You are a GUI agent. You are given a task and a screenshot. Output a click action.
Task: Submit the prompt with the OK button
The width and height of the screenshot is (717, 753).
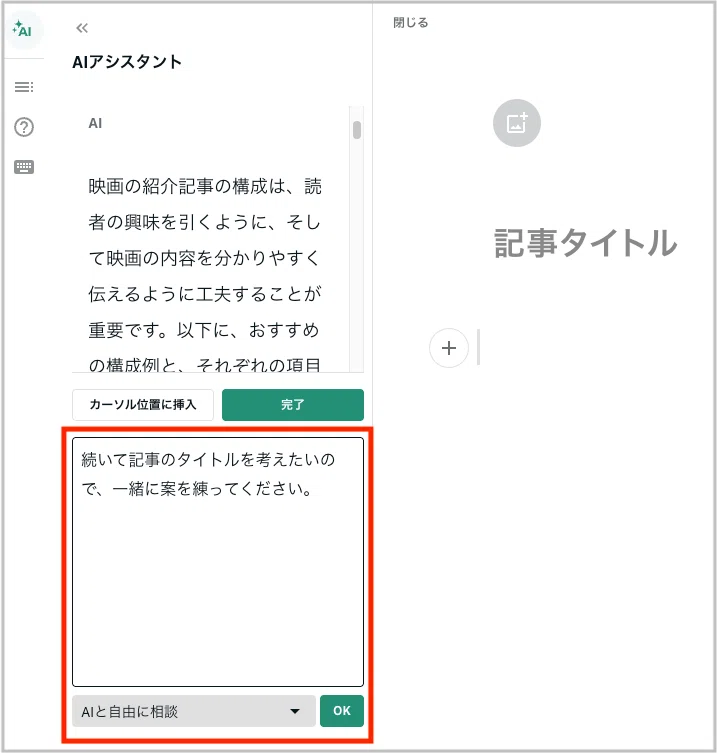(341, 711)
